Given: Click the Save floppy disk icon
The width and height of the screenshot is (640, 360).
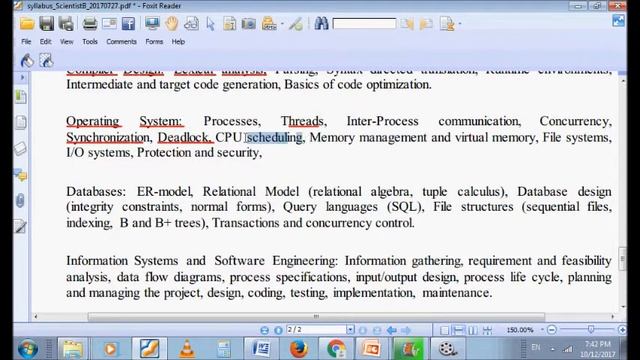Looking at the screenshot, I should coord(47,24).
